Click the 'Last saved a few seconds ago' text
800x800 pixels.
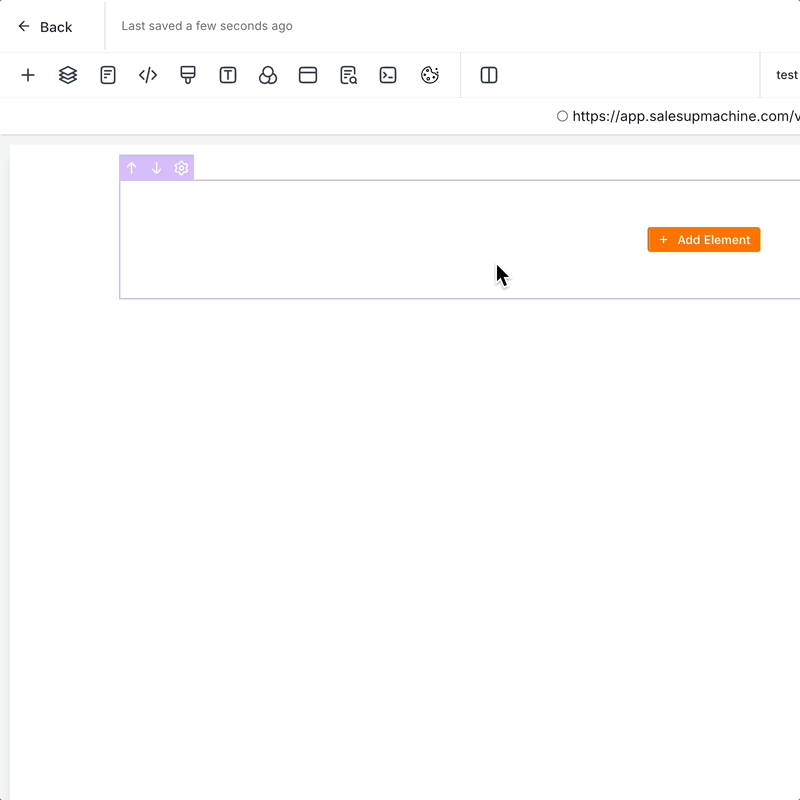pos(207,26)
